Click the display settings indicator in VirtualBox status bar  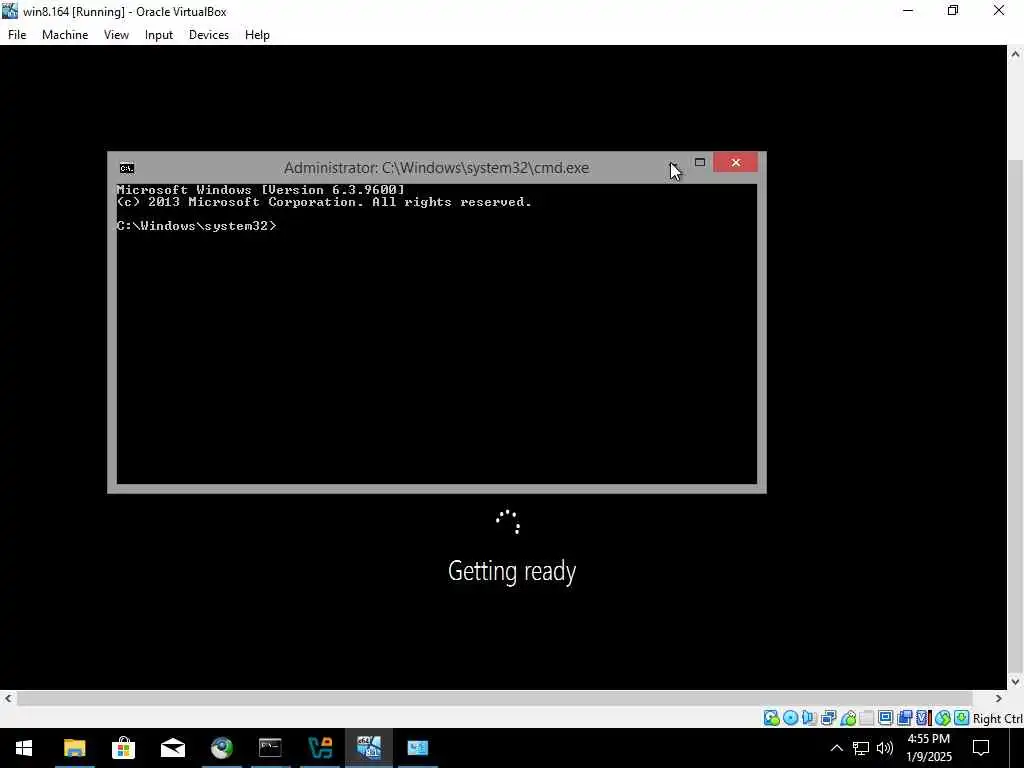[x=886, y=718]
